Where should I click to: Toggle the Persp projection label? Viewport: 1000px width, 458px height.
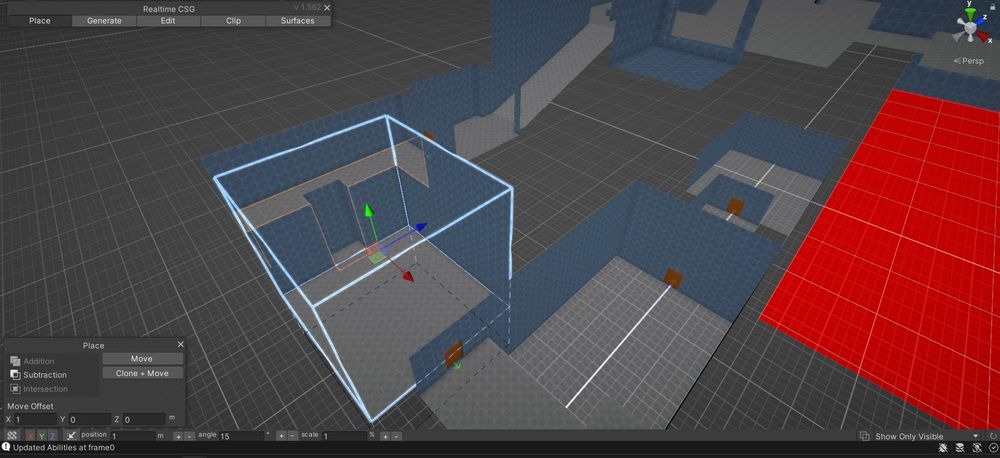coord(968,61)
